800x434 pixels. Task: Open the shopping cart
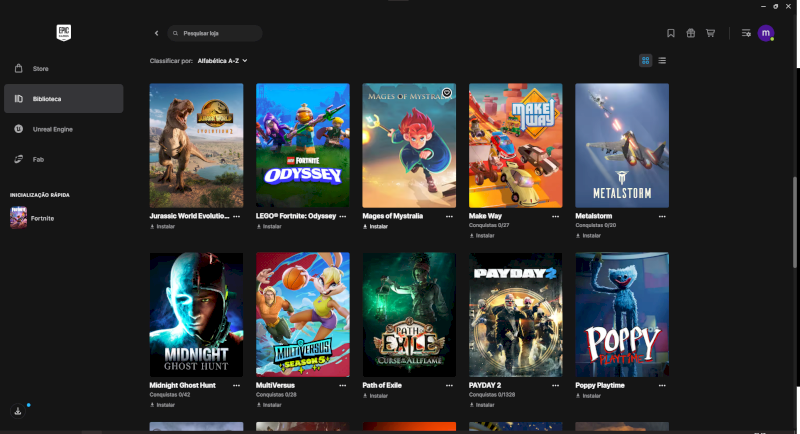click(x=710, y=33)
